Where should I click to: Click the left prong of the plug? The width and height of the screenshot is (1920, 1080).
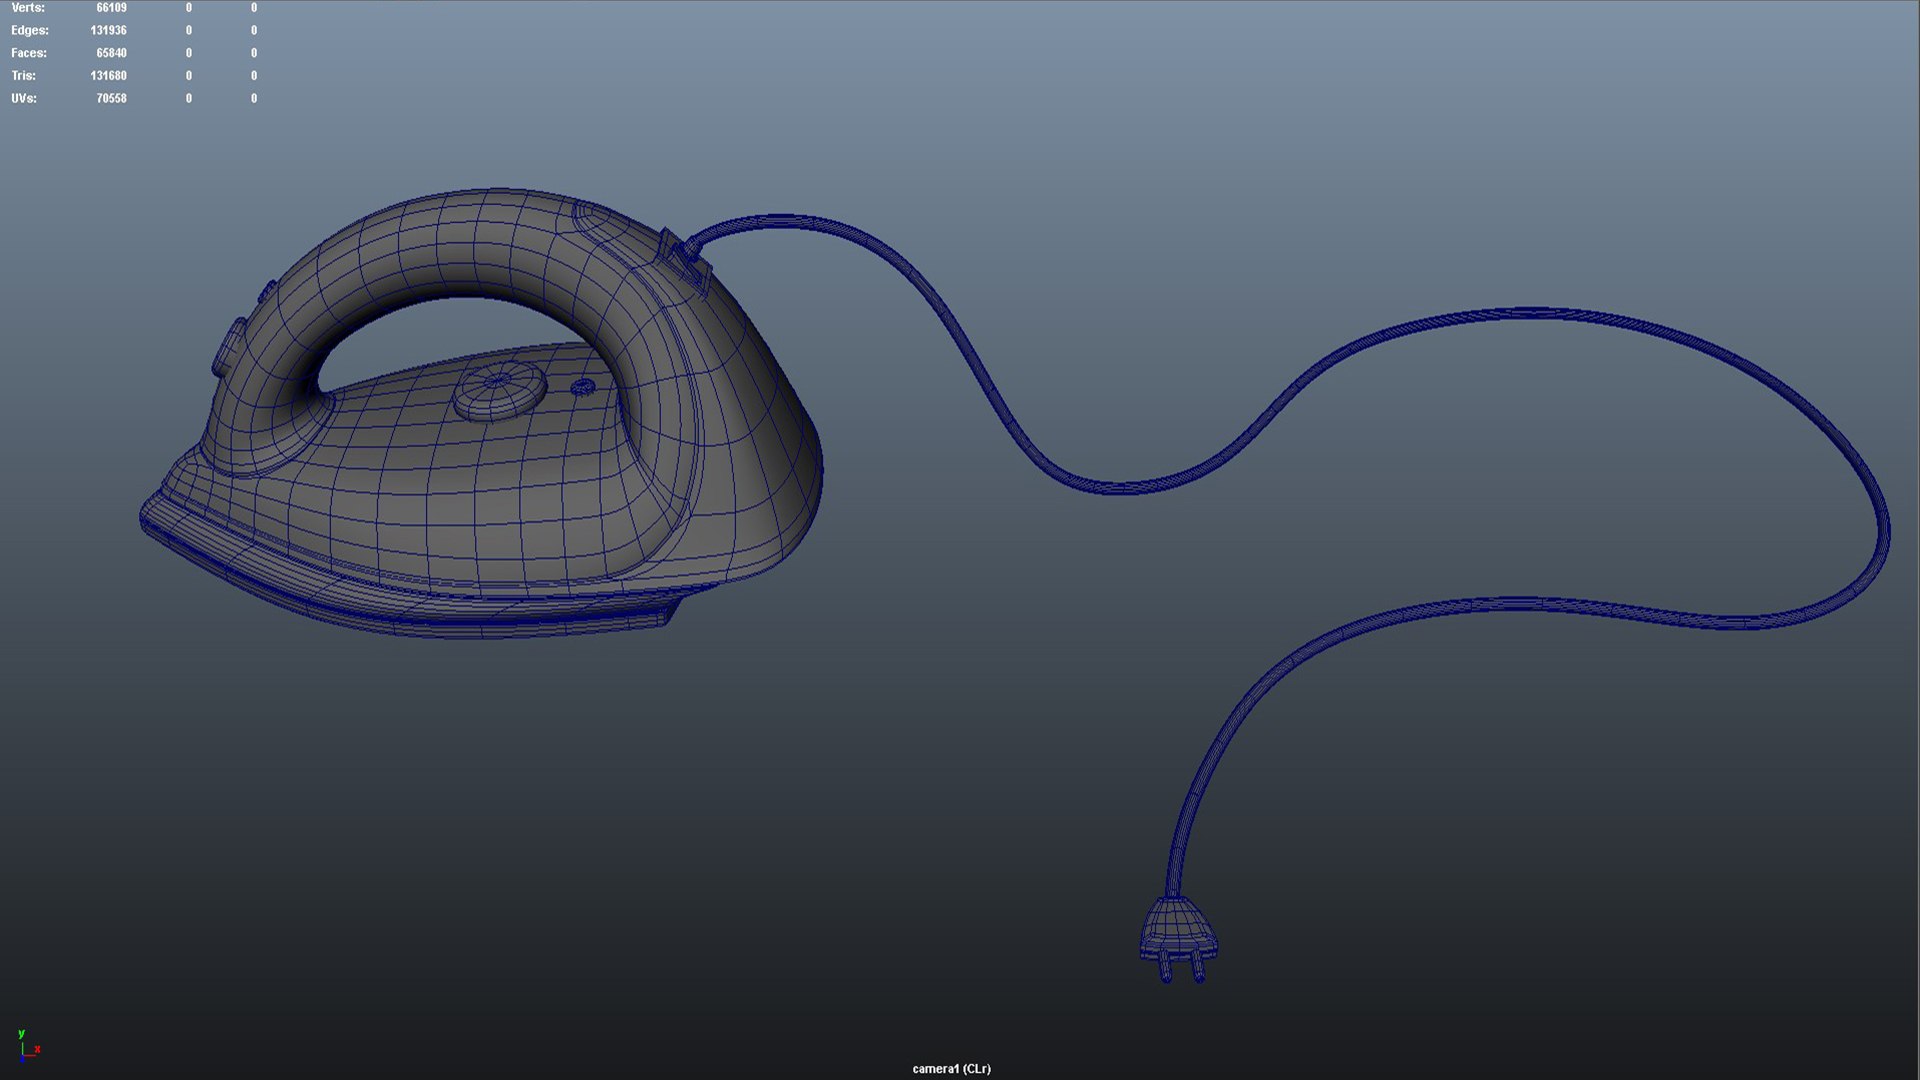1165,968
